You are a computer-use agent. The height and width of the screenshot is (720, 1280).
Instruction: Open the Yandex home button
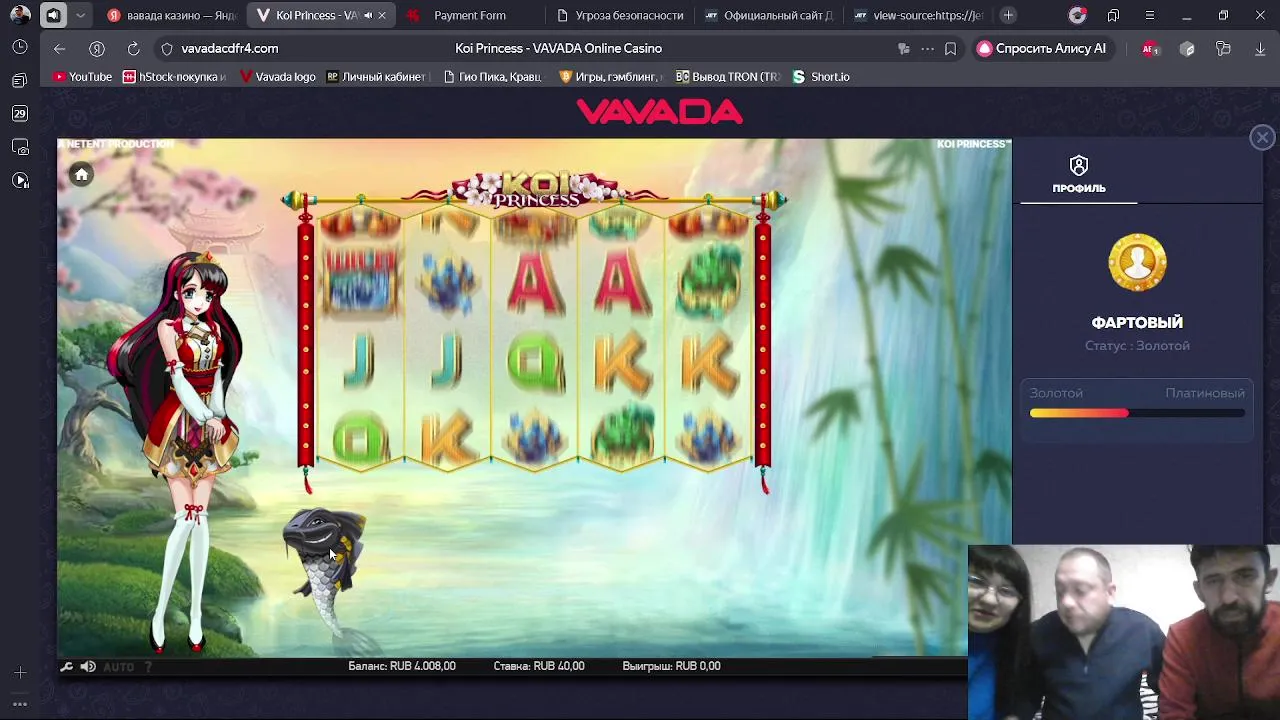[x=97, y=48]
